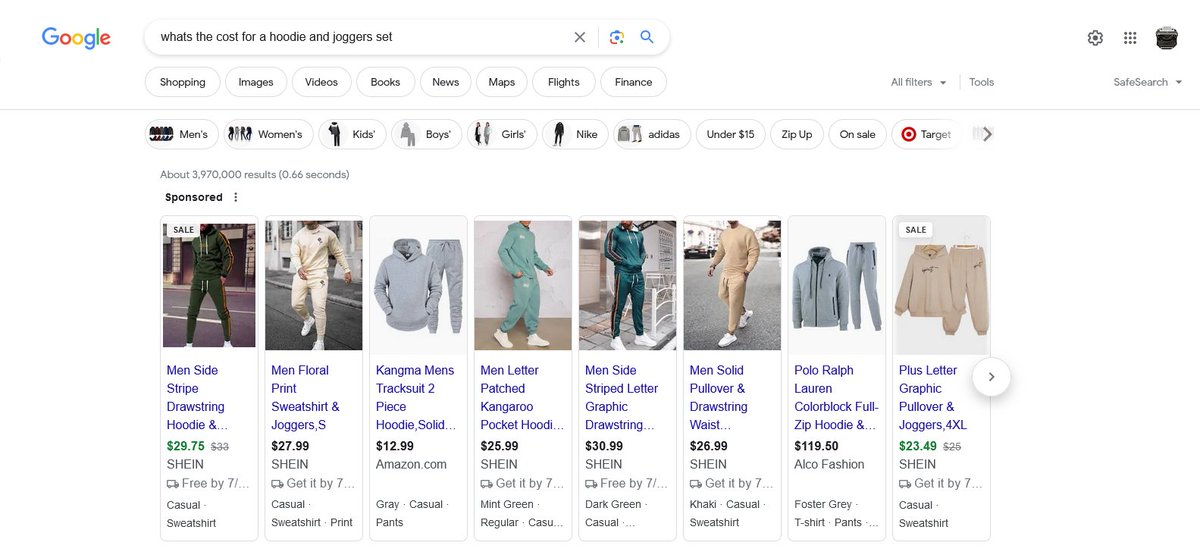Open the SafeSearch dropdown
The width and height of the screenshot is (1200, 558).
[x=1148, y=82]
